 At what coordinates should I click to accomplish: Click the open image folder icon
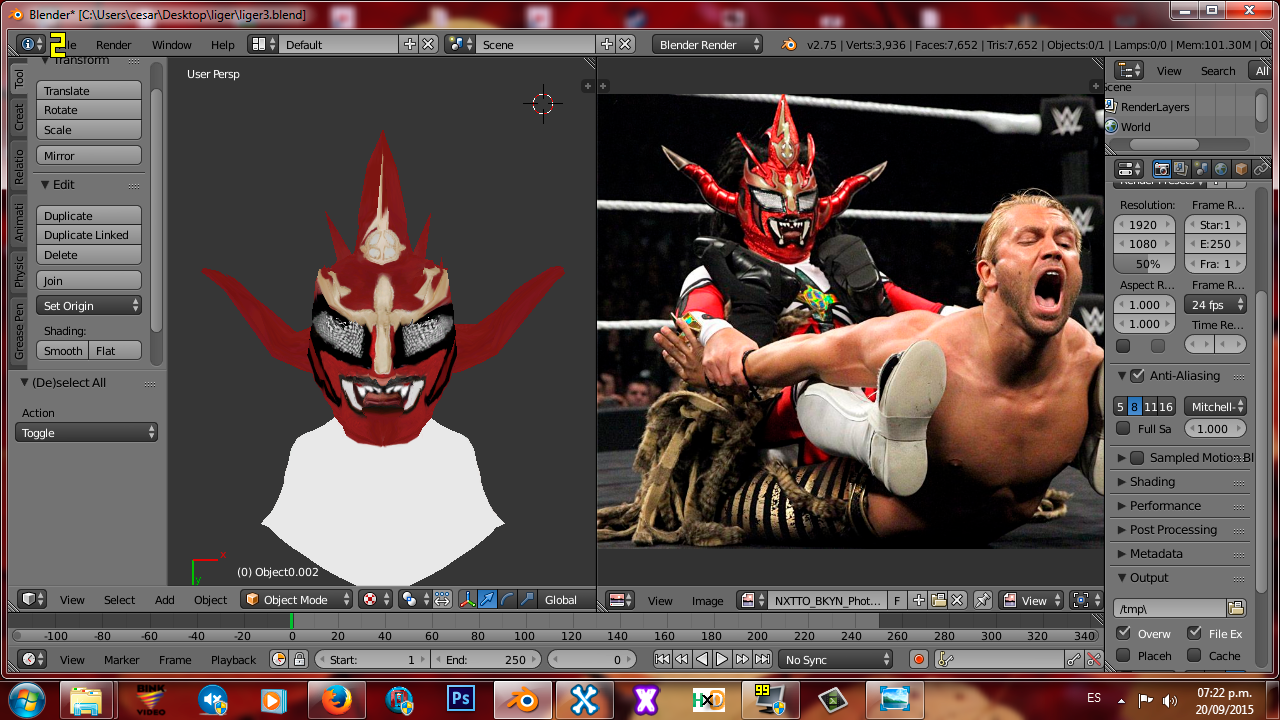point(938,600)
